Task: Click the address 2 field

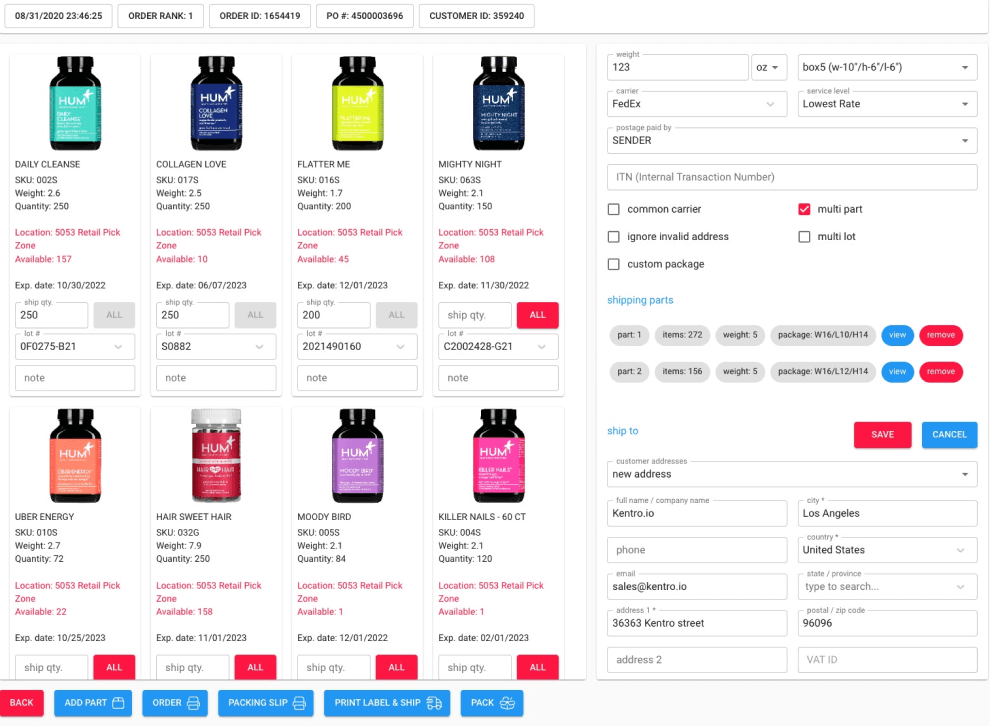Action: pos(697,660)
